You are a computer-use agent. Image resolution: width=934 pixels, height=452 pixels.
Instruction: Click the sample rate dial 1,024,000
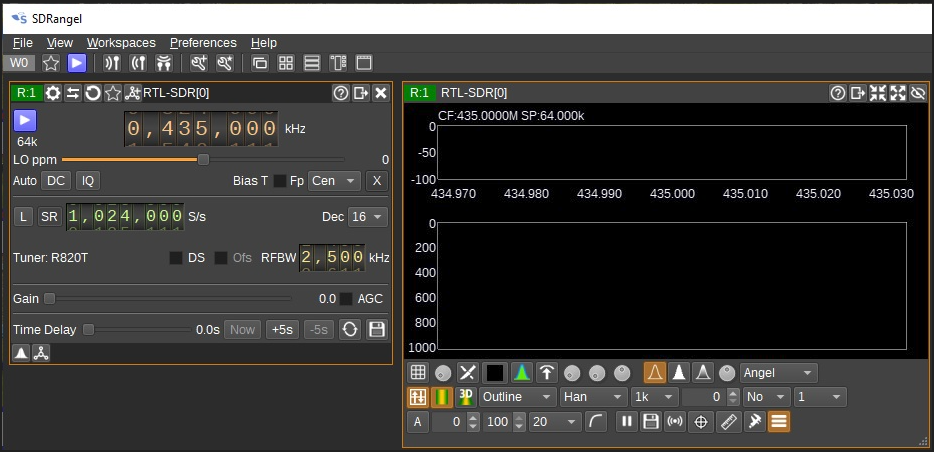coord(125,217)
